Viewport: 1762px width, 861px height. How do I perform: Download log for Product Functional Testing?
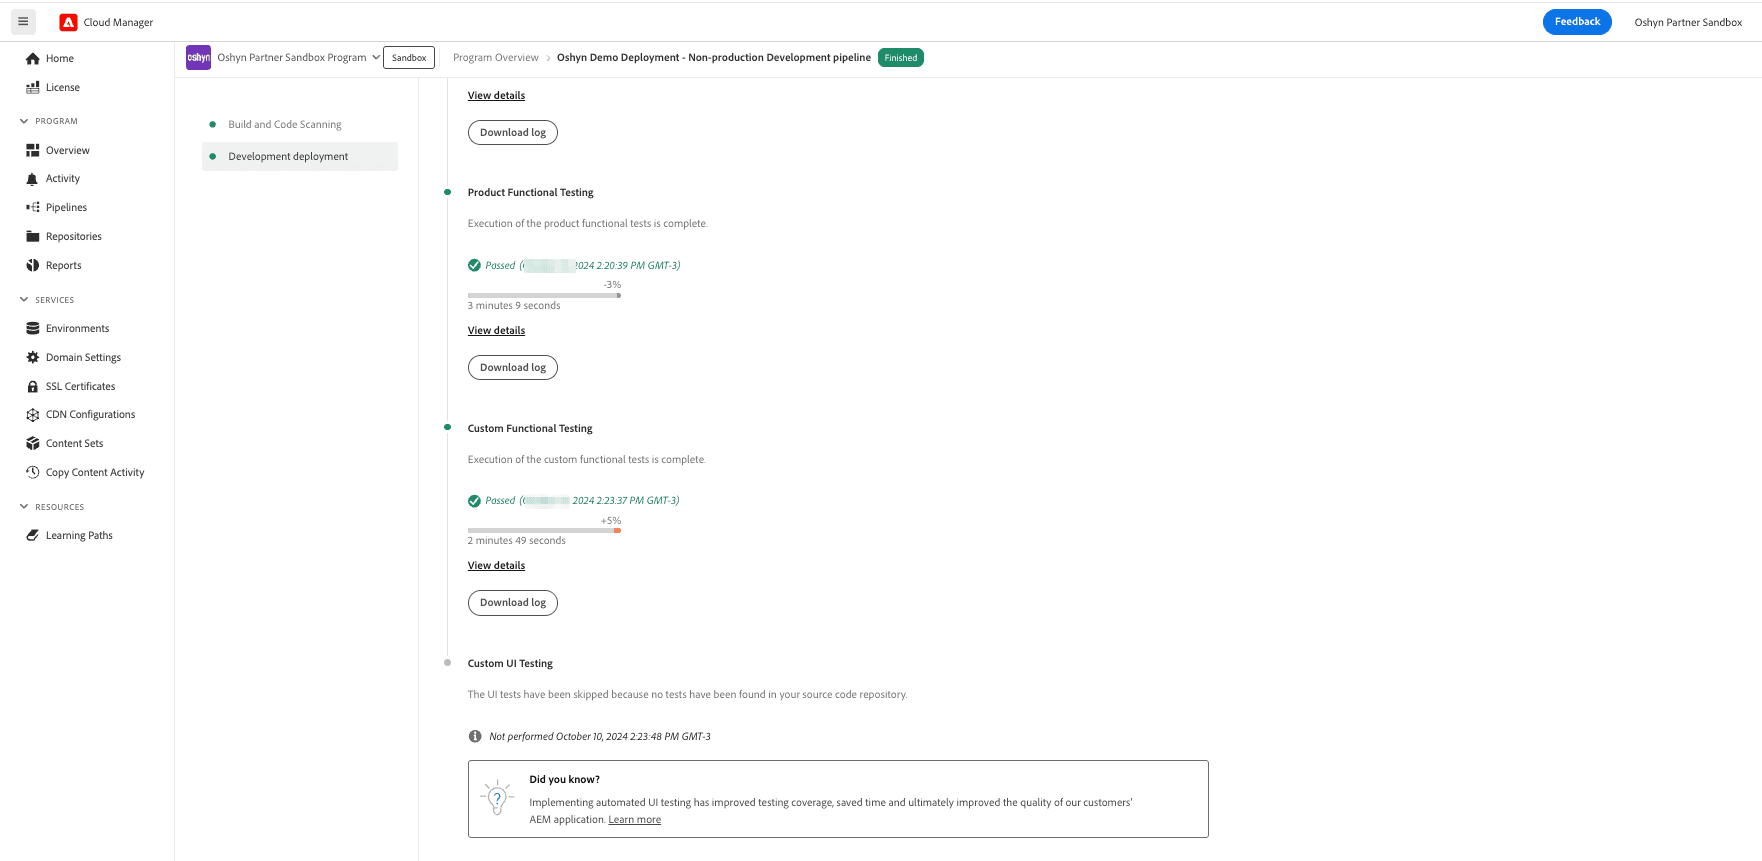pos(513,367)
